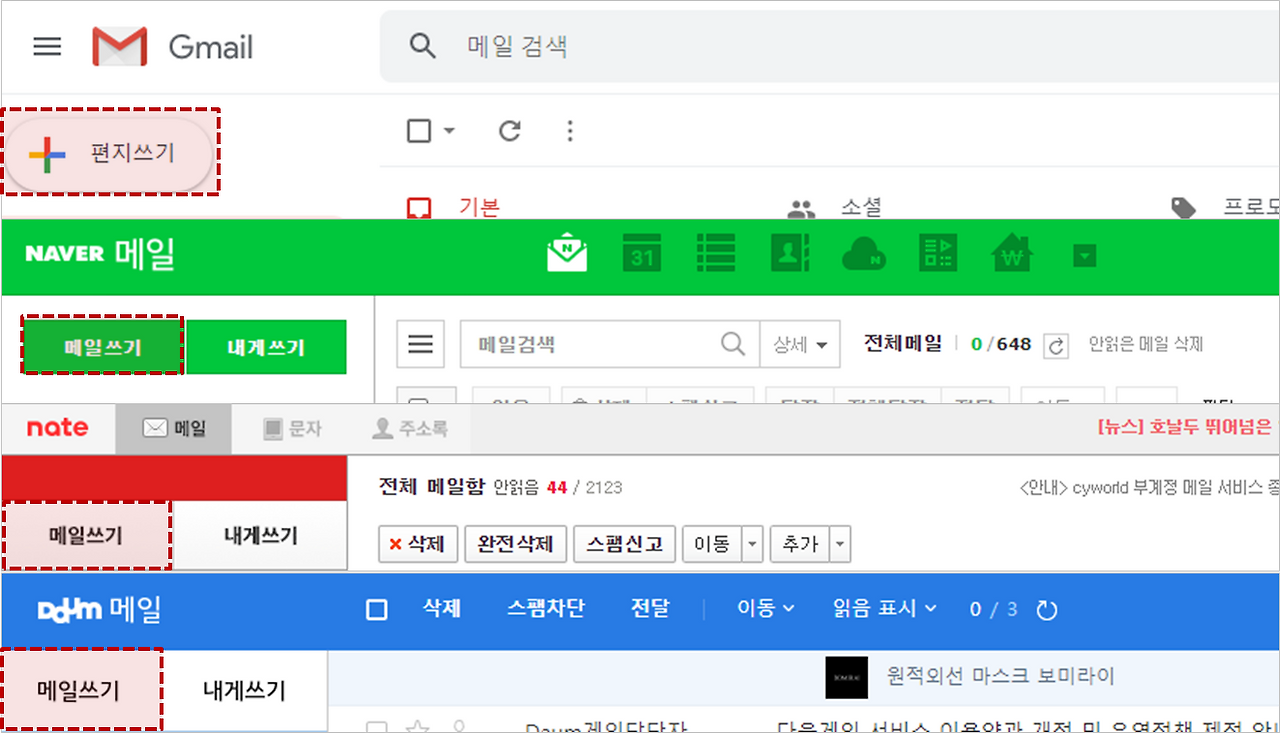Click the Gmail logo
Screen dimensions: 1280x733
(172, 47)
